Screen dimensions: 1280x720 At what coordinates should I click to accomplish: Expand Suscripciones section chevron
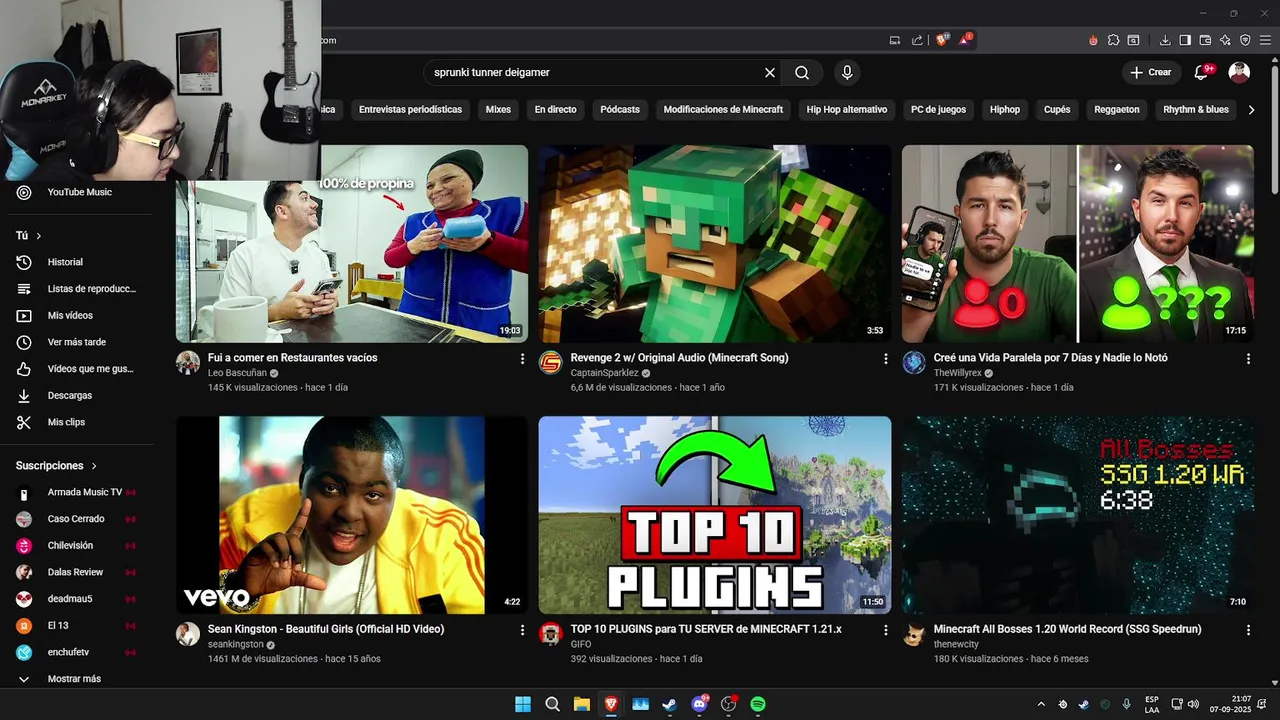(x=94, y=466)
